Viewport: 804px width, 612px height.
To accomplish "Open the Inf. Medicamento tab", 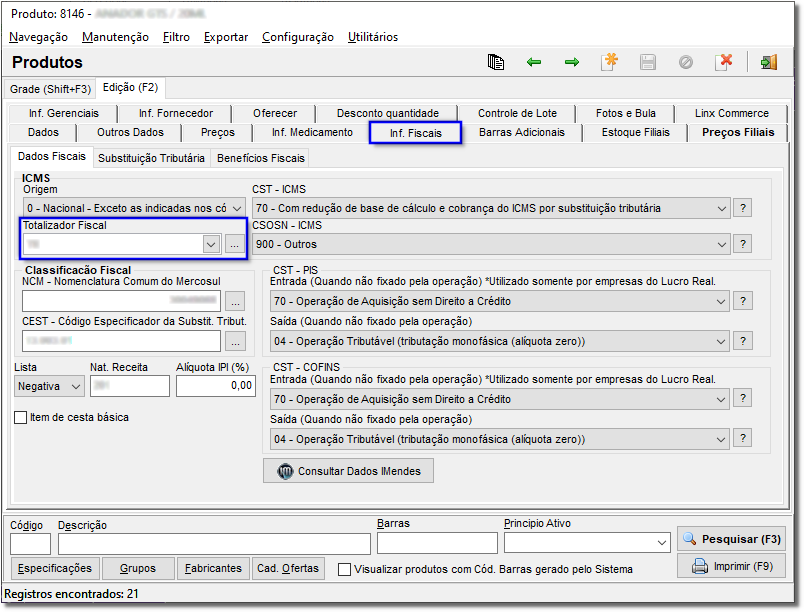I will (x=312, y=132).
